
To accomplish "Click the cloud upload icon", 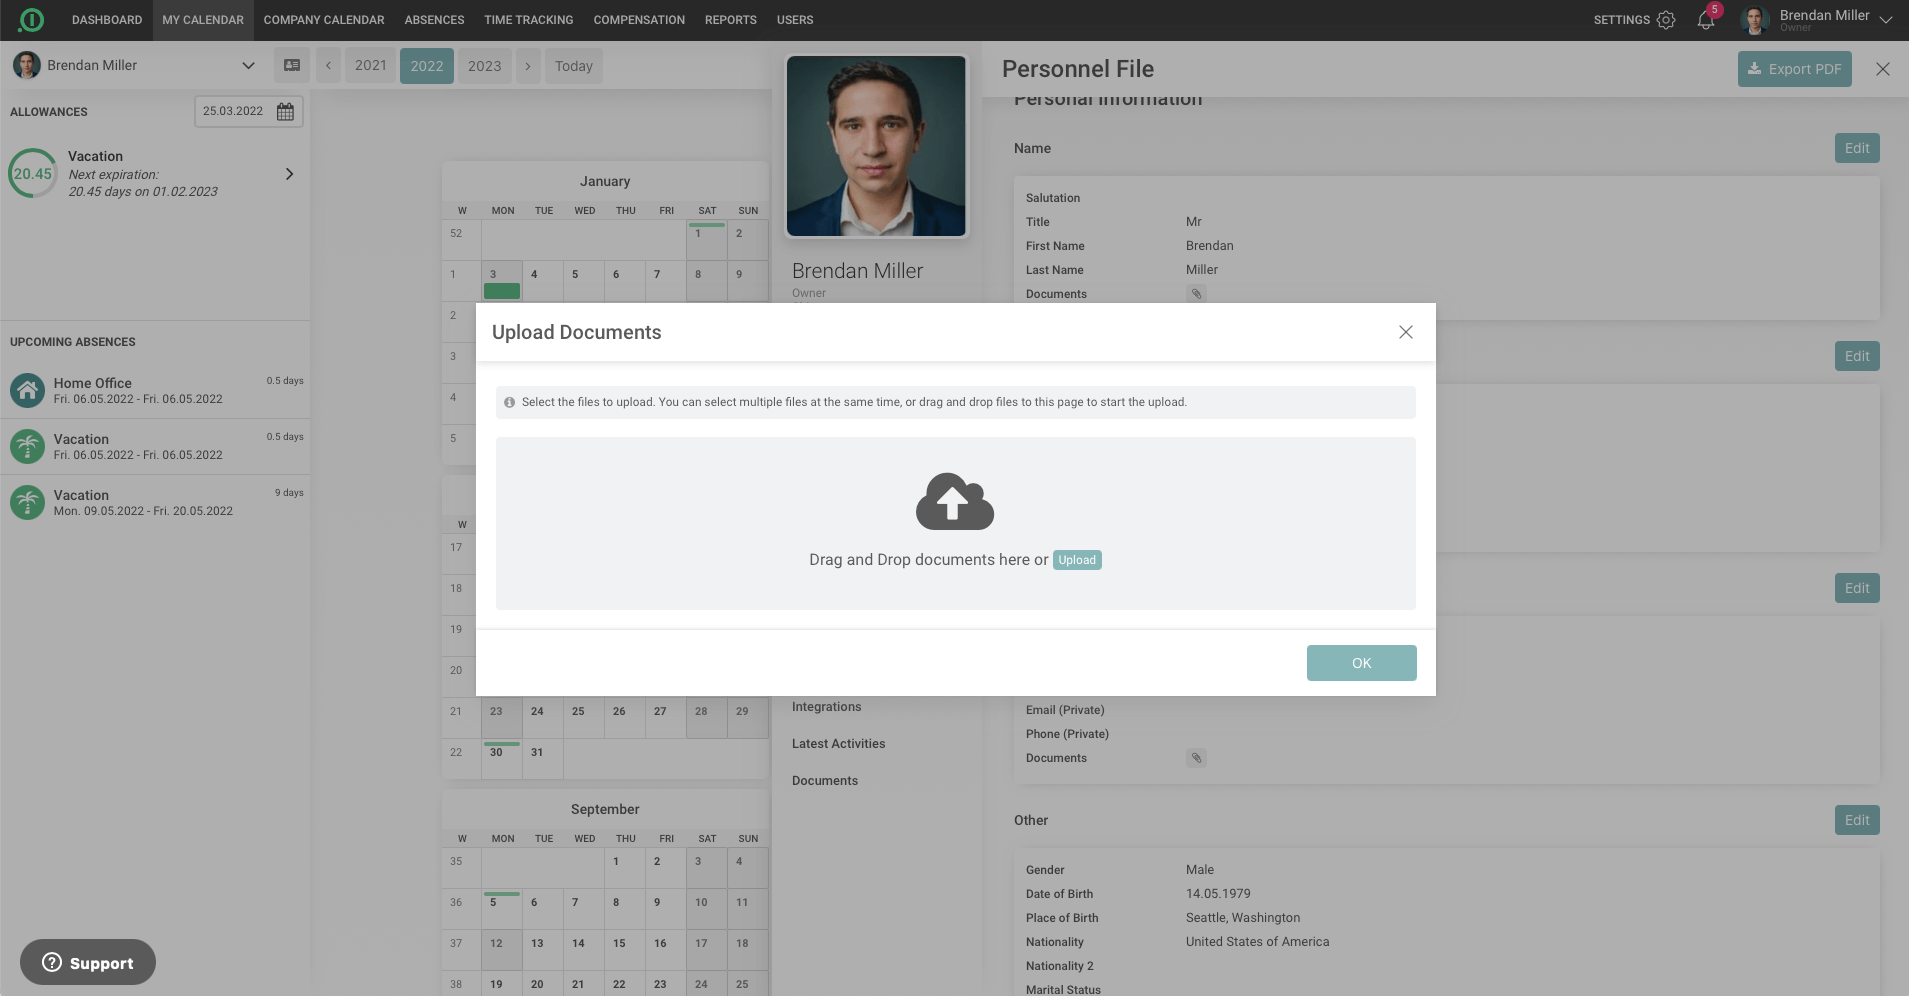I will [x=954, y=501].
